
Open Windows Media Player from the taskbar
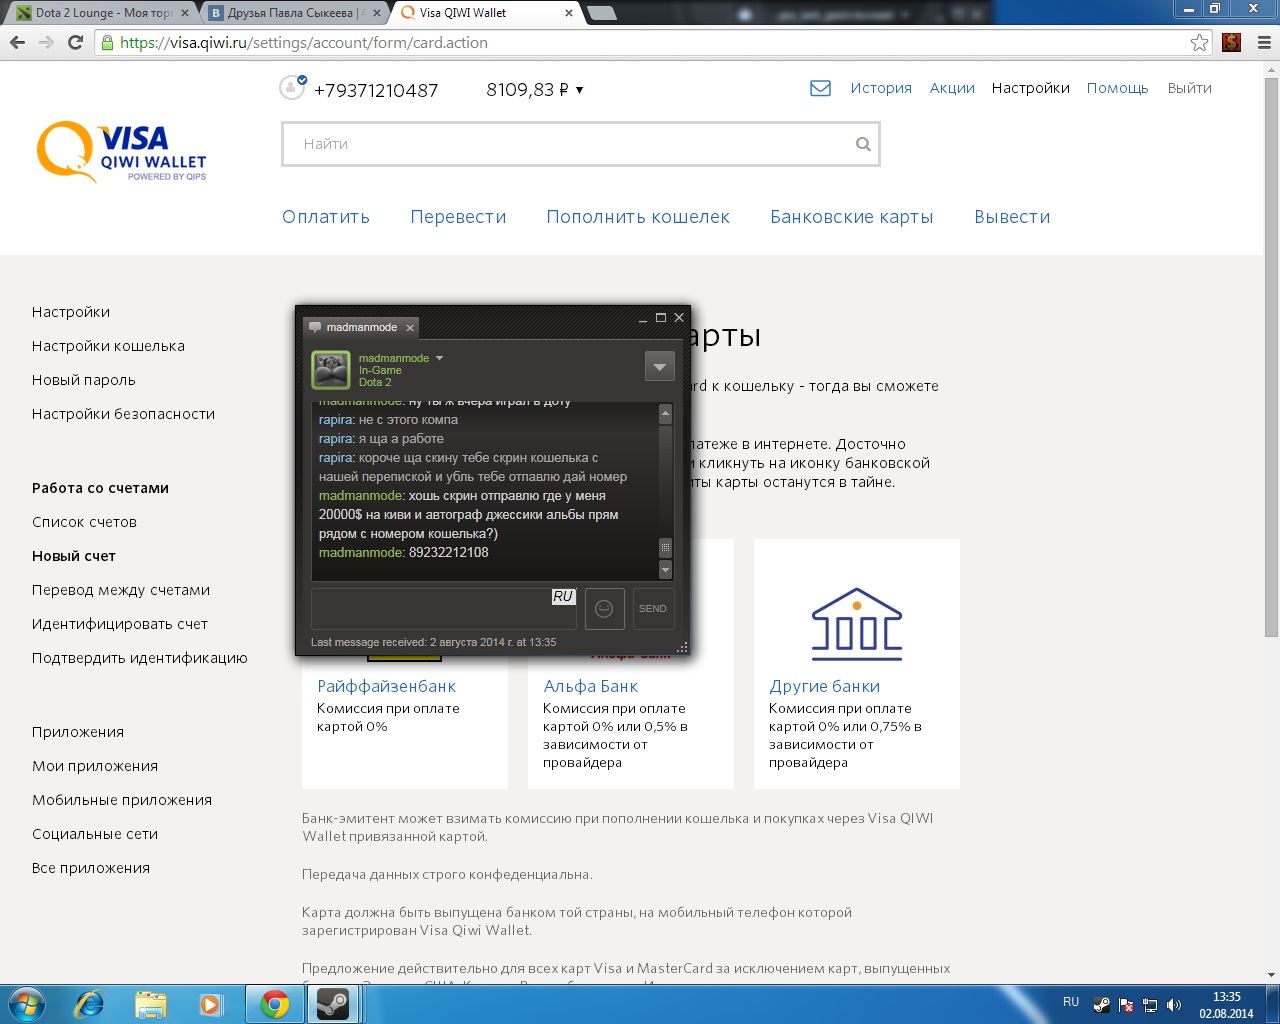pos(211,1004)
